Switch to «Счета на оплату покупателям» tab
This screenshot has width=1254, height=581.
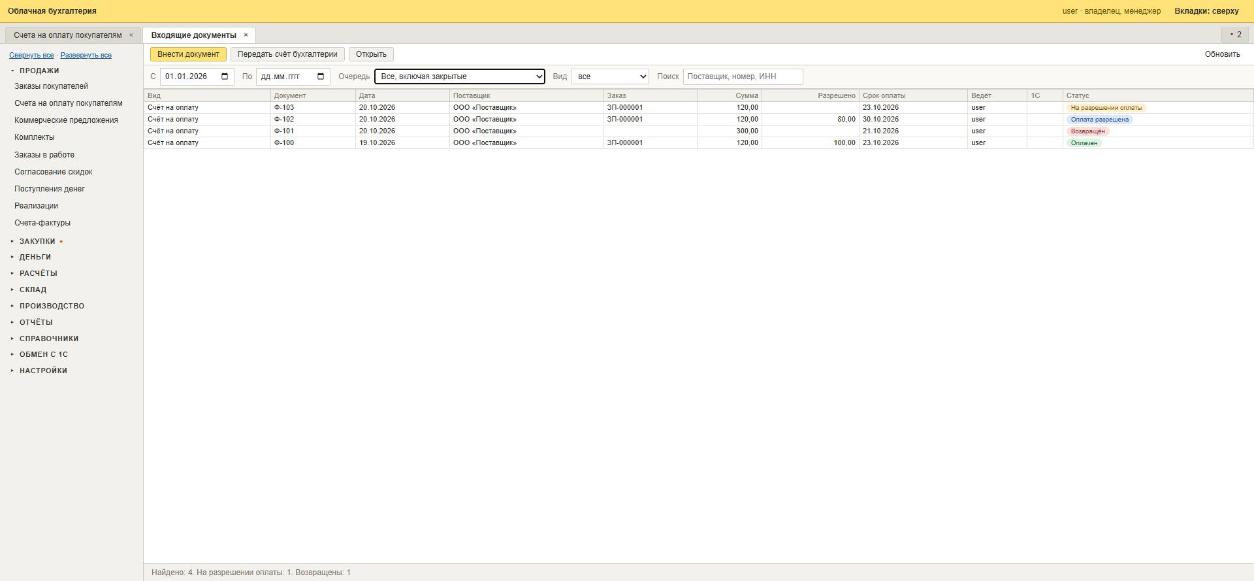click(x=68, y=35)
